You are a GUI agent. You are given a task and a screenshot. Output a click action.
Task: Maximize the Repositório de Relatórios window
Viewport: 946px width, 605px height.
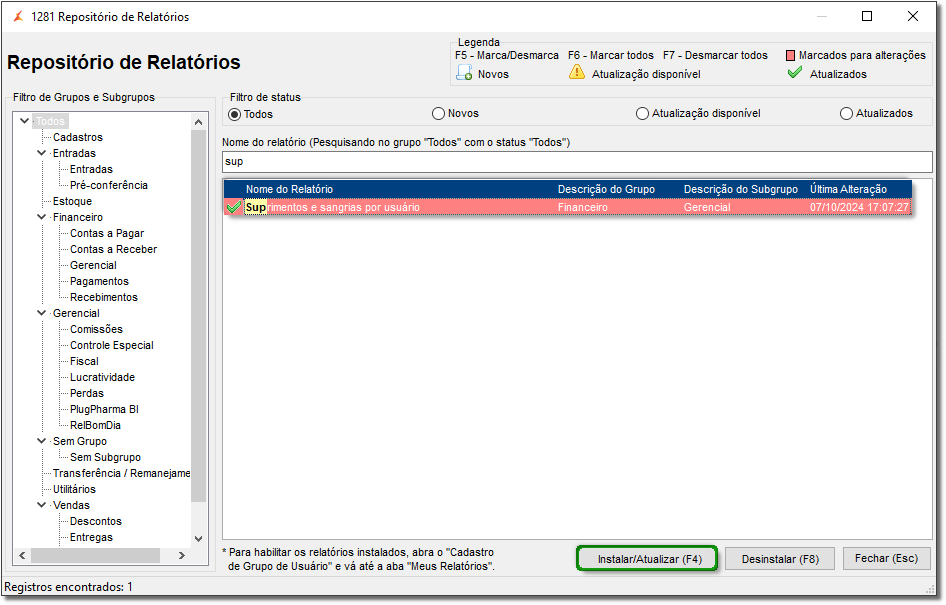click(x=867, y=16)
